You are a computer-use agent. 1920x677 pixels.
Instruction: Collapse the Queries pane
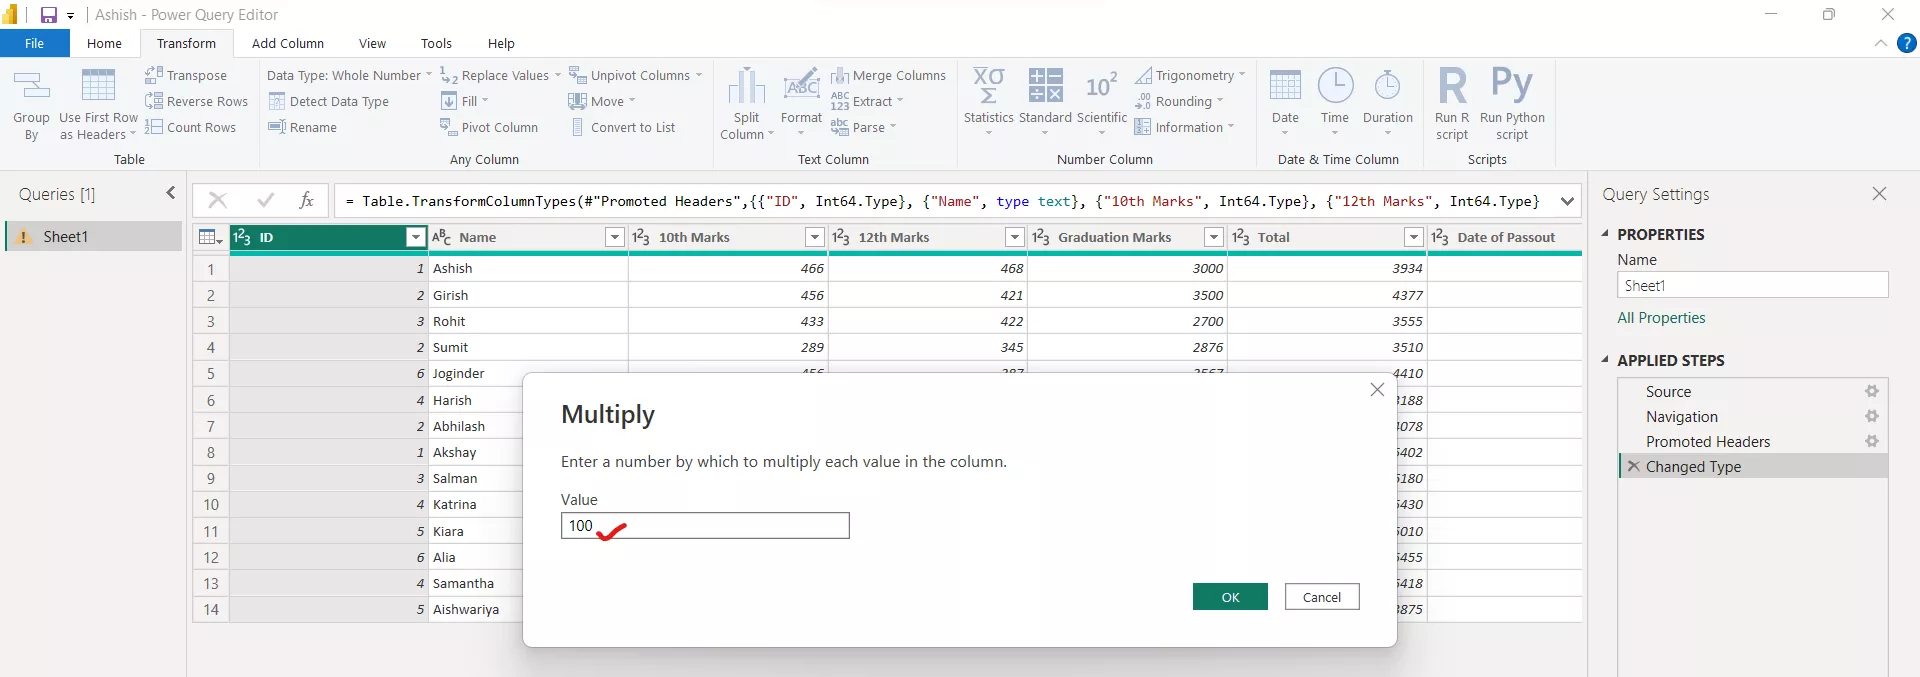tap(171, 193)
